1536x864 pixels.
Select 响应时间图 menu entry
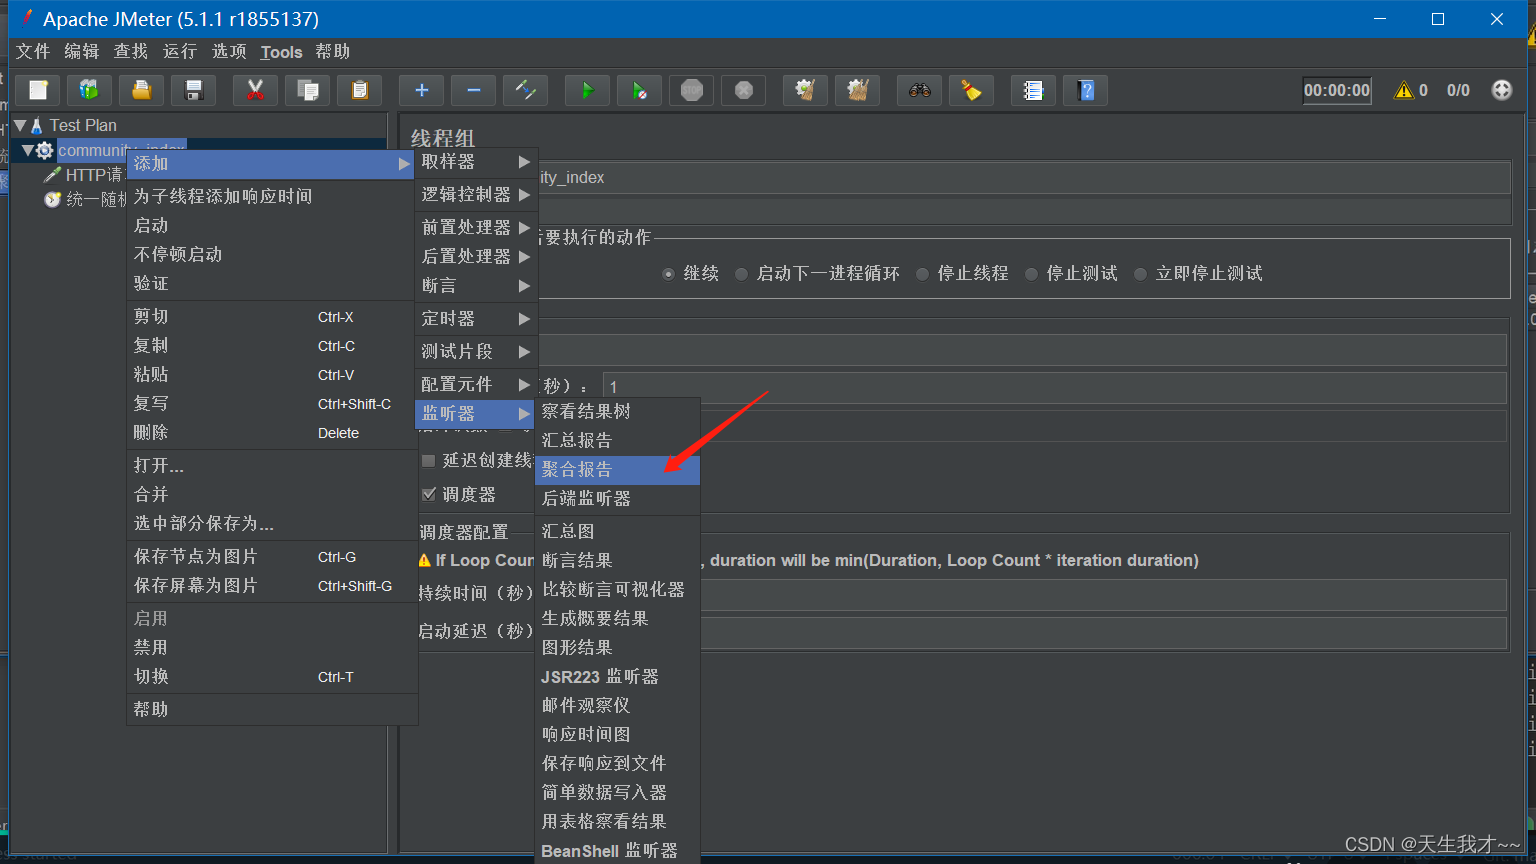point(617,734)
